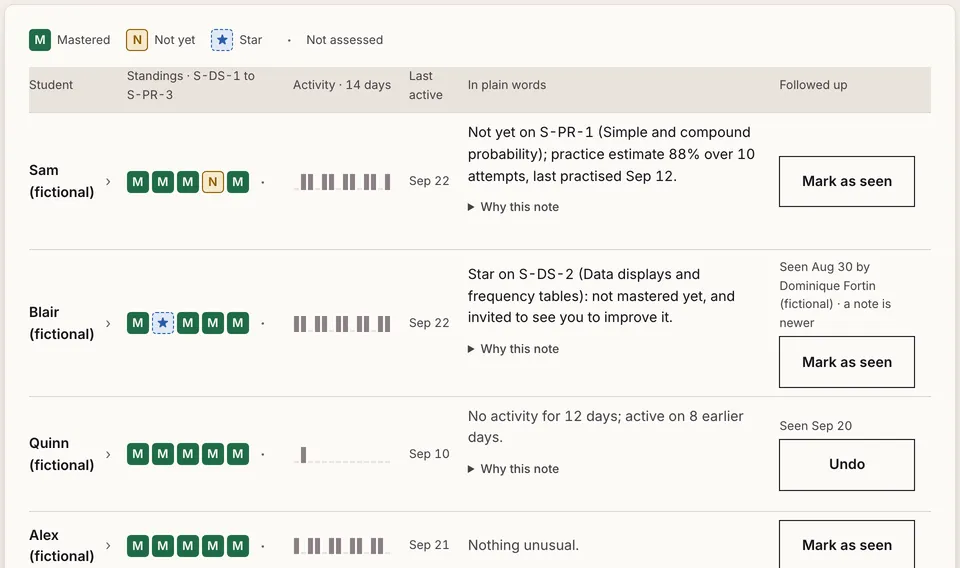Select Quinn's second standing badge
Viewport: 960px width, 568px height.
click(163, 454)
